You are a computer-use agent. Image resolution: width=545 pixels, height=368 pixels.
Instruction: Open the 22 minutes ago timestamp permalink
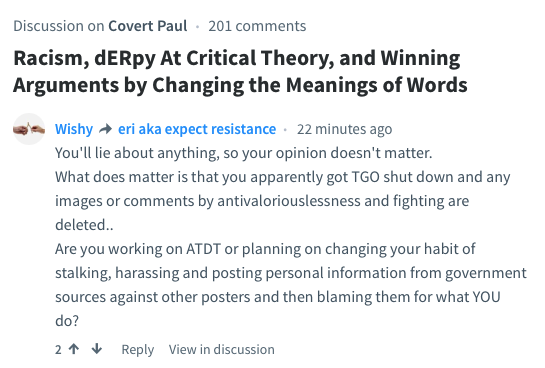(x=344, y=129)
